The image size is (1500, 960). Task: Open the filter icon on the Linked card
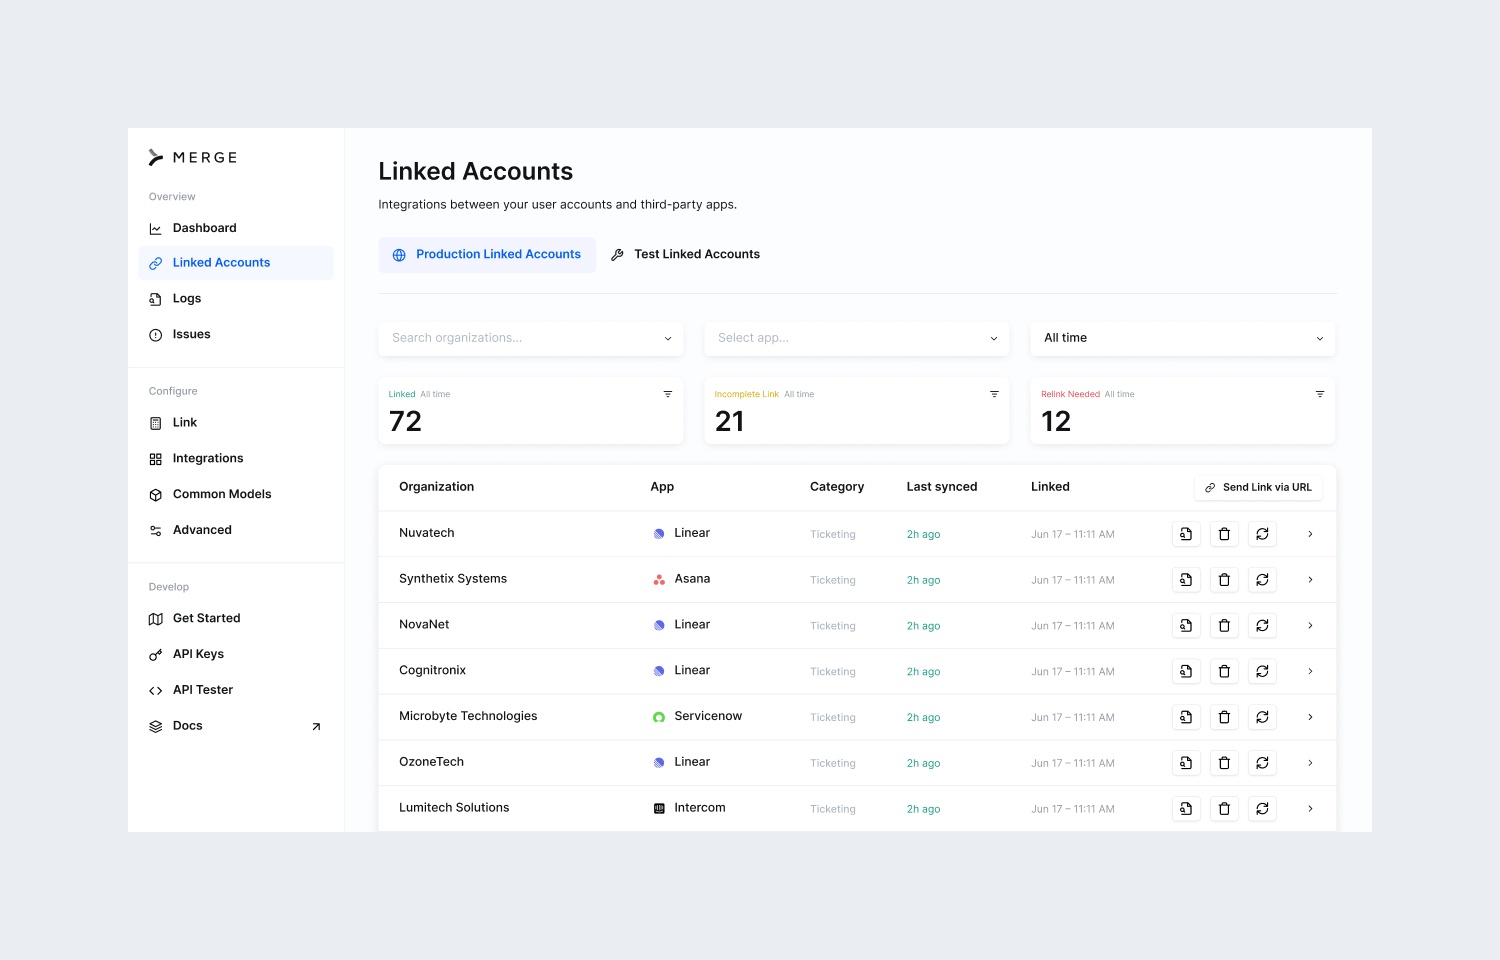pyautogui.click(x=668, y=394)
